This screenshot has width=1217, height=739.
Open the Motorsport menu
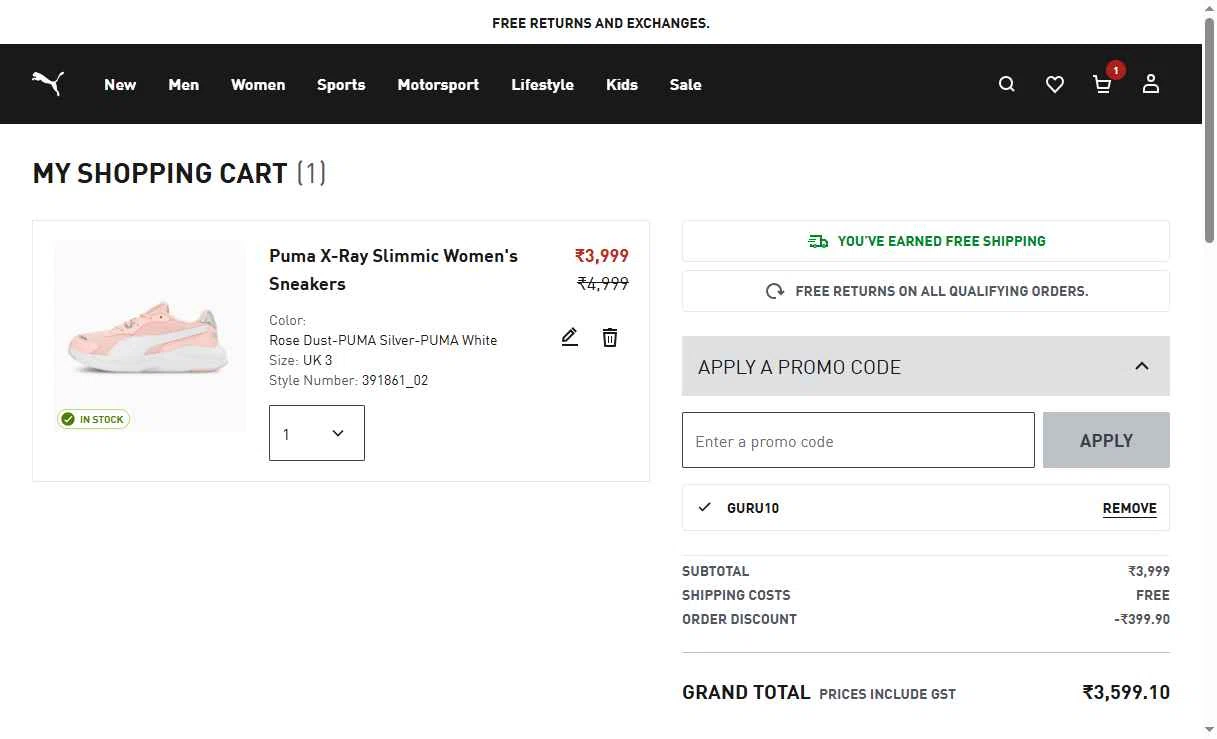click(438, 85)
